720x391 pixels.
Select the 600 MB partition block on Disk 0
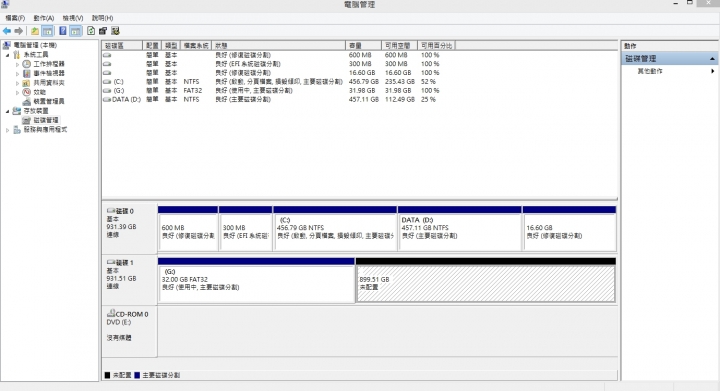188,228
